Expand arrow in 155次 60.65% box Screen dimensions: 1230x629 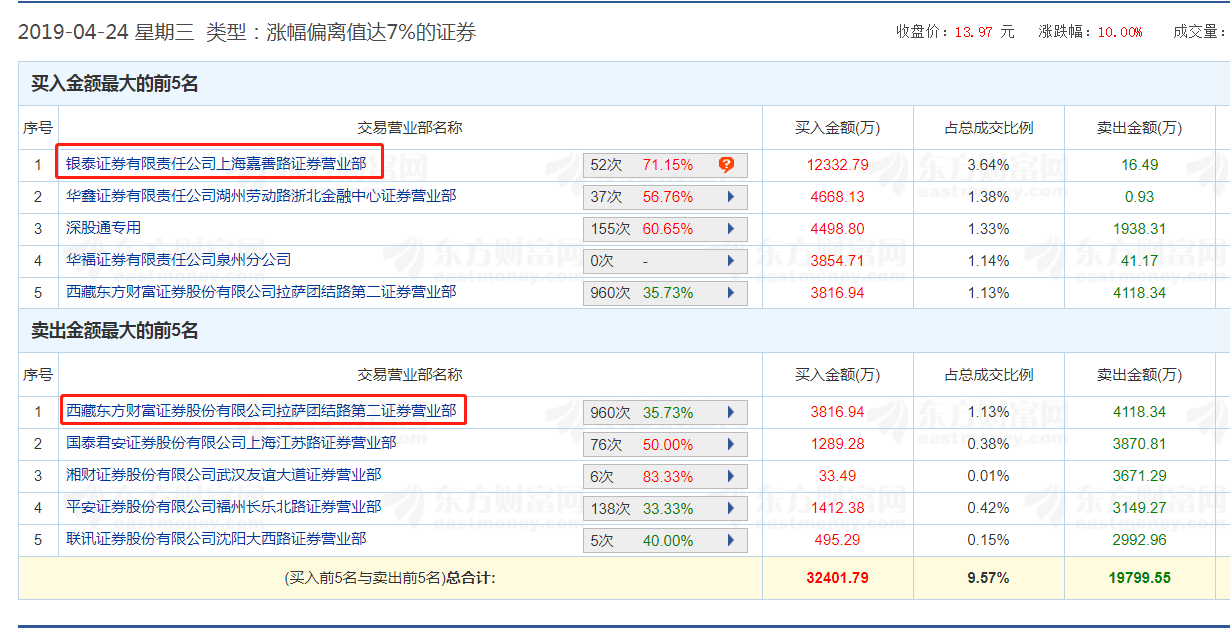tap(731, 229)
